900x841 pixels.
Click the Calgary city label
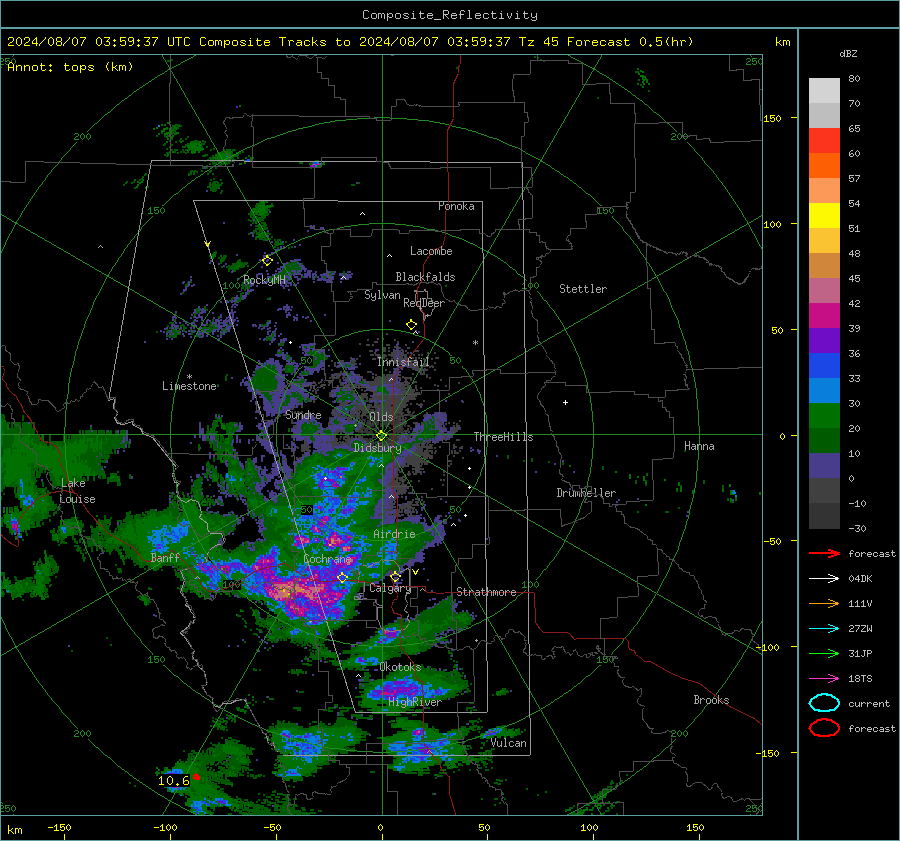tap(390, 588)
